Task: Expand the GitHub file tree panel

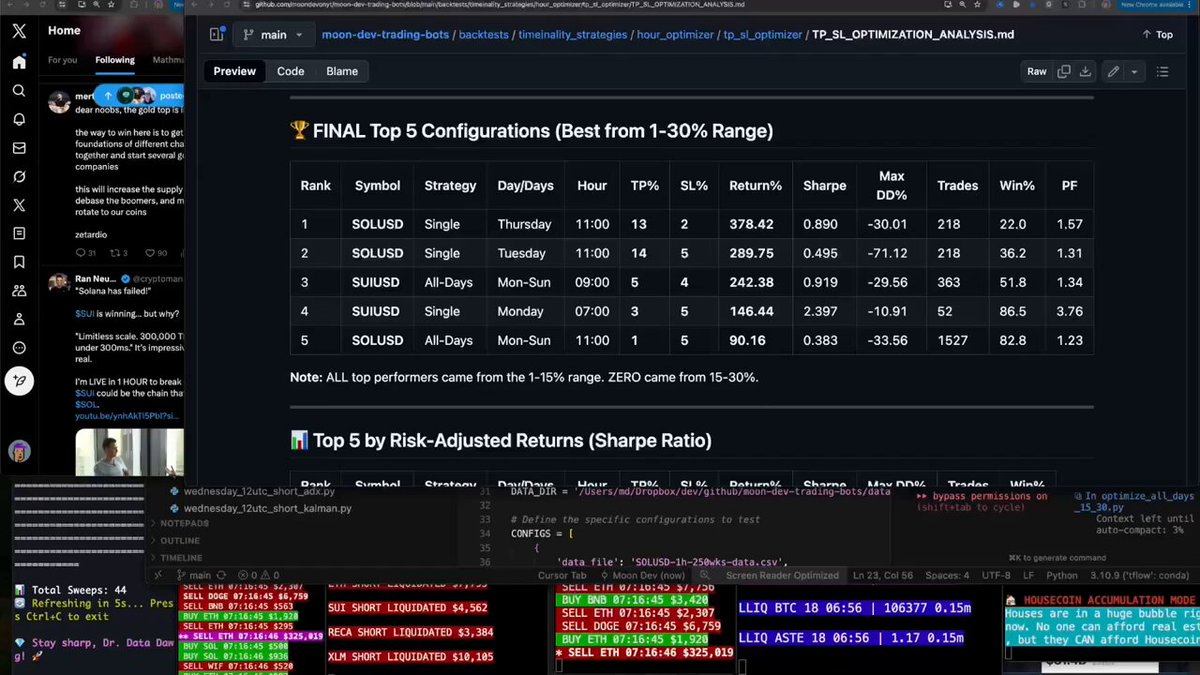Action: (216, 34)
